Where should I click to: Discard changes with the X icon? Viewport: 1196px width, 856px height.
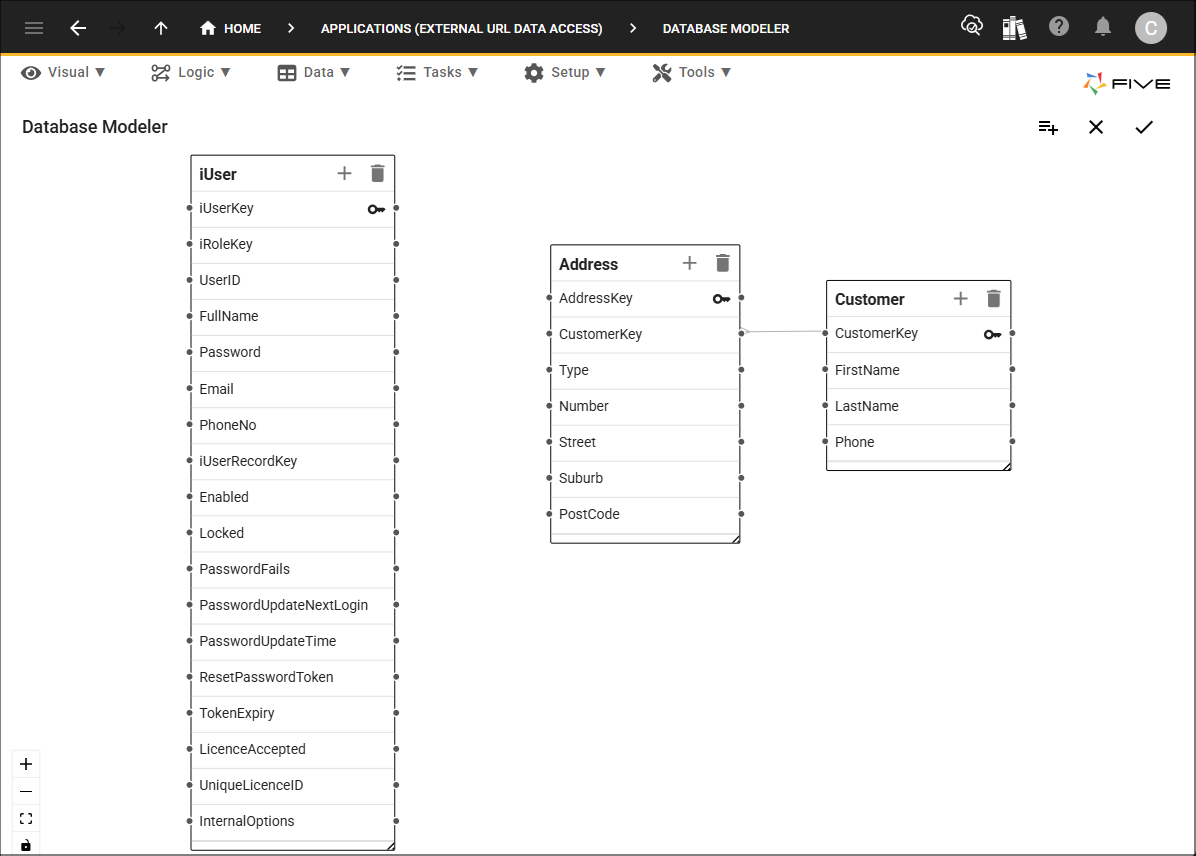(x=1095, y=127)
